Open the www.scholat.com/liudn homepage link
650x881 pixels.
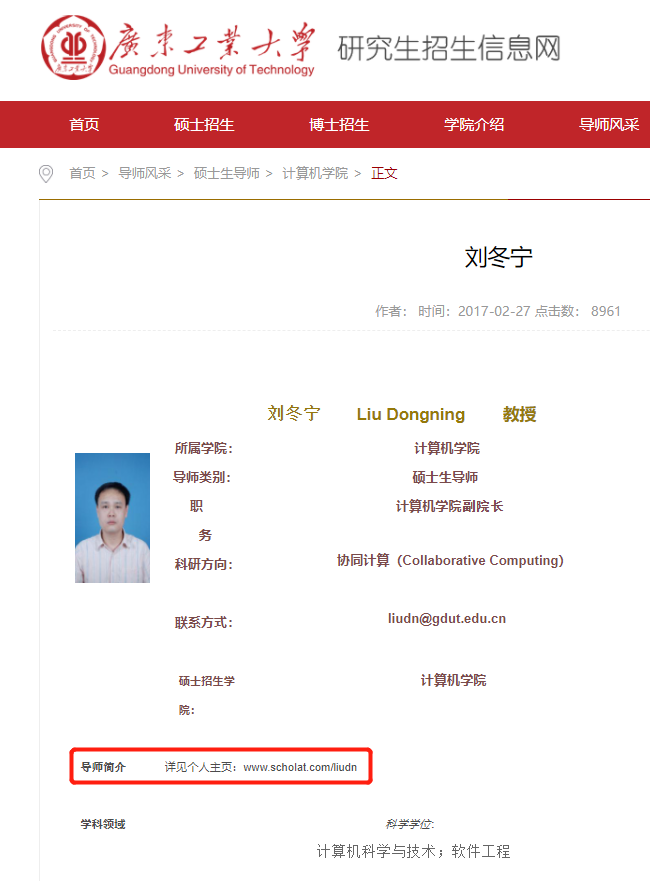(x=300, y=768)
